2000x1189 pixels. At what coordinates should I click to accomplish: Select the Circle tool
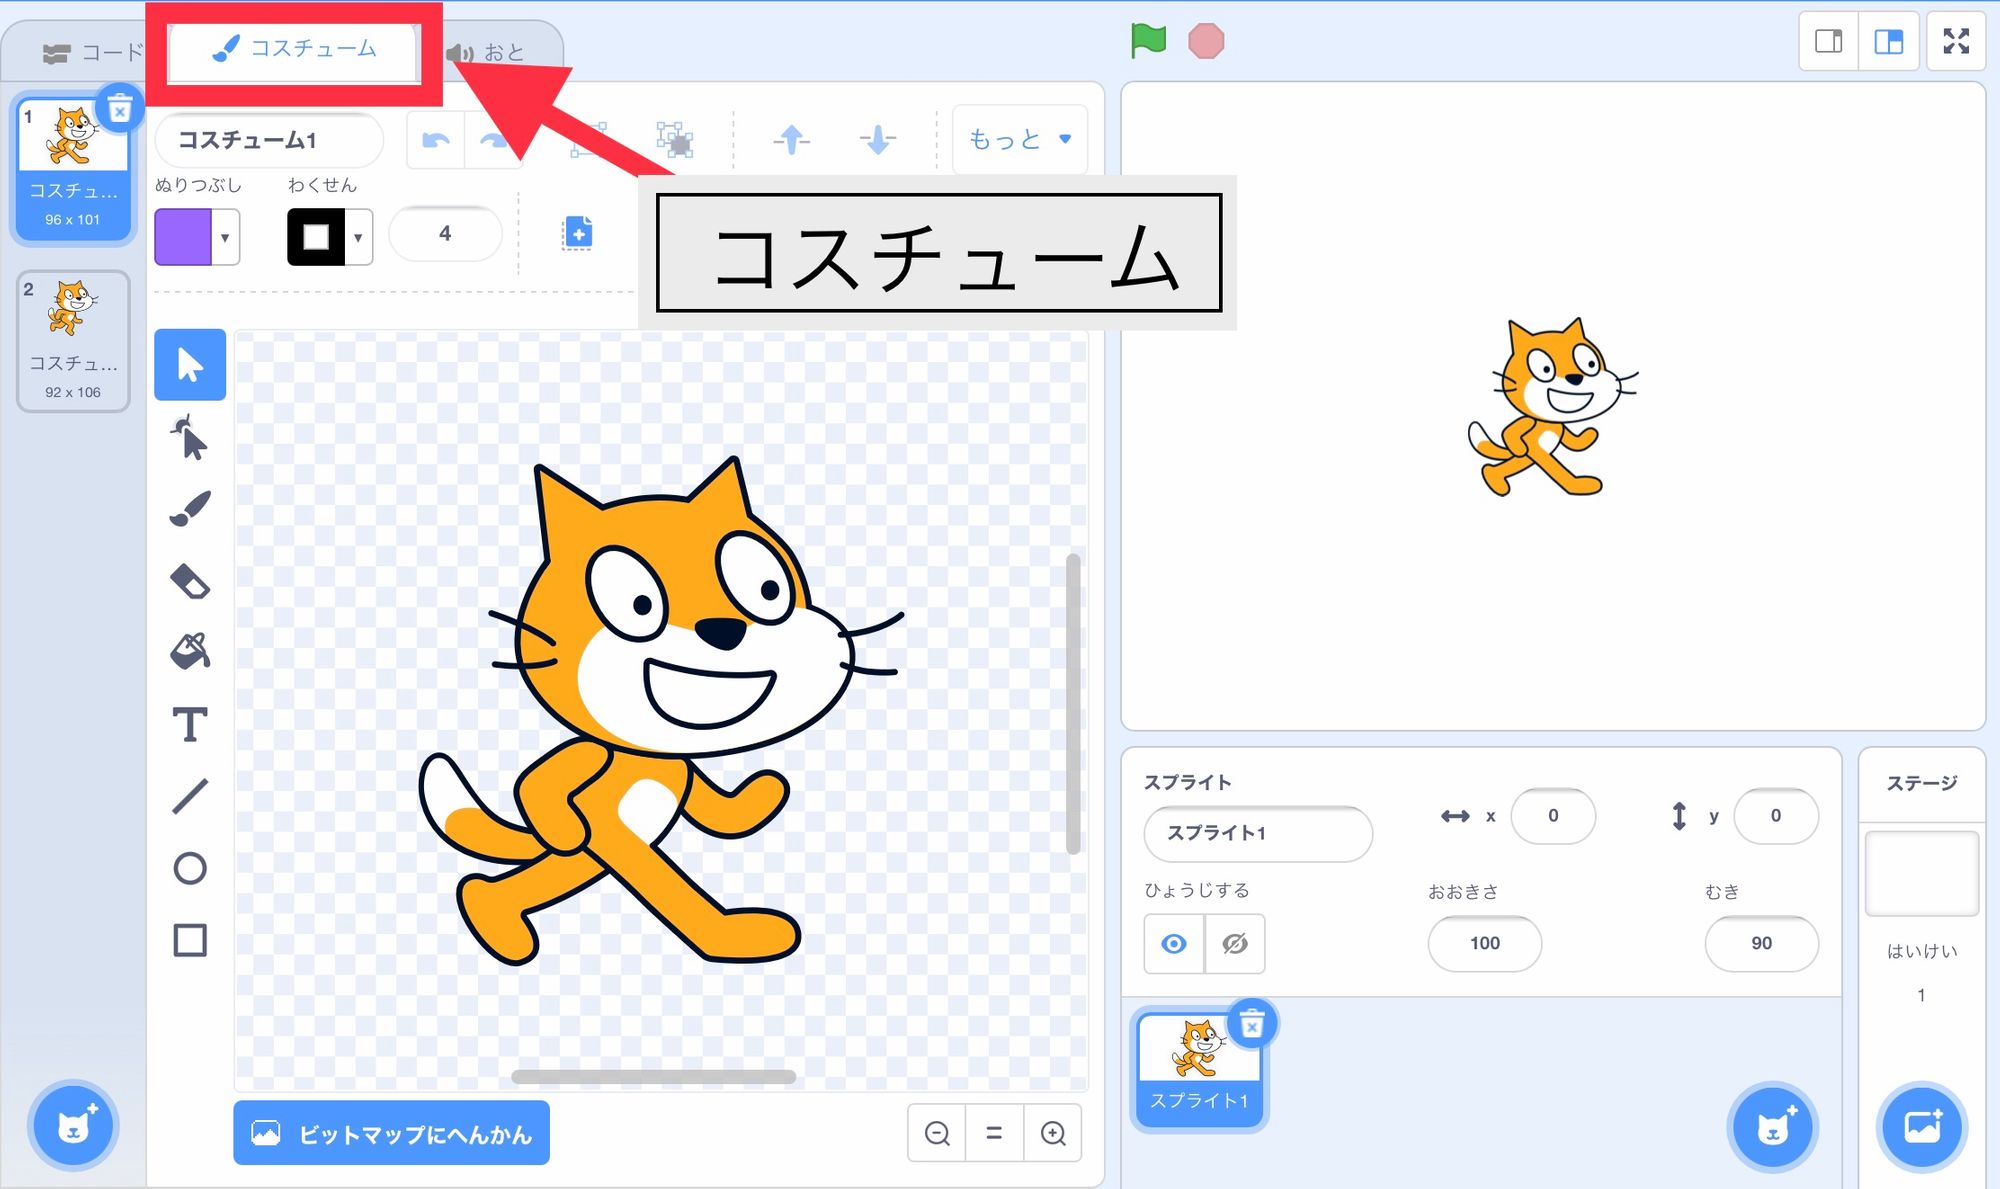[190, 868]
